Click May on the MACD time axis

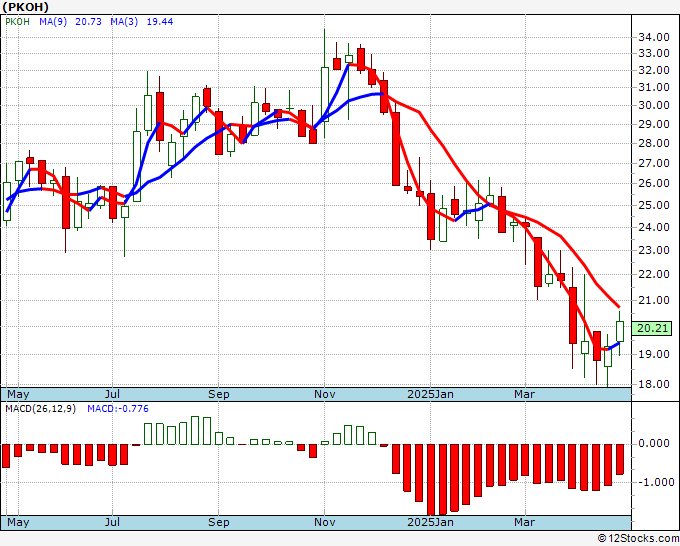[x=18, y=522]
